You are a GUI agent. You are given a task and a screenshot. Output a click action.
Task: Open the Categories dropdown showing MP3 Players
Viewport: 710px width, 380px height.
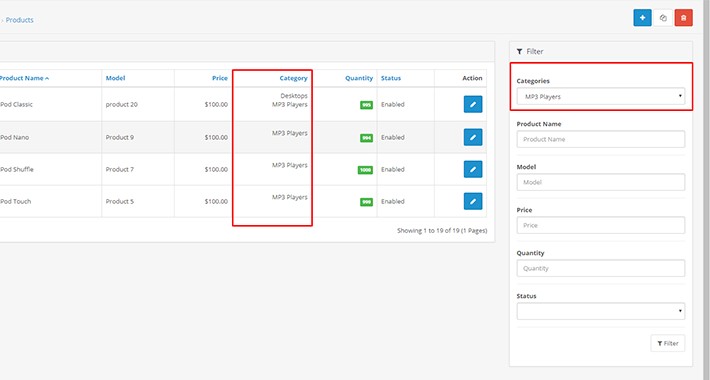tap(600, 96)
